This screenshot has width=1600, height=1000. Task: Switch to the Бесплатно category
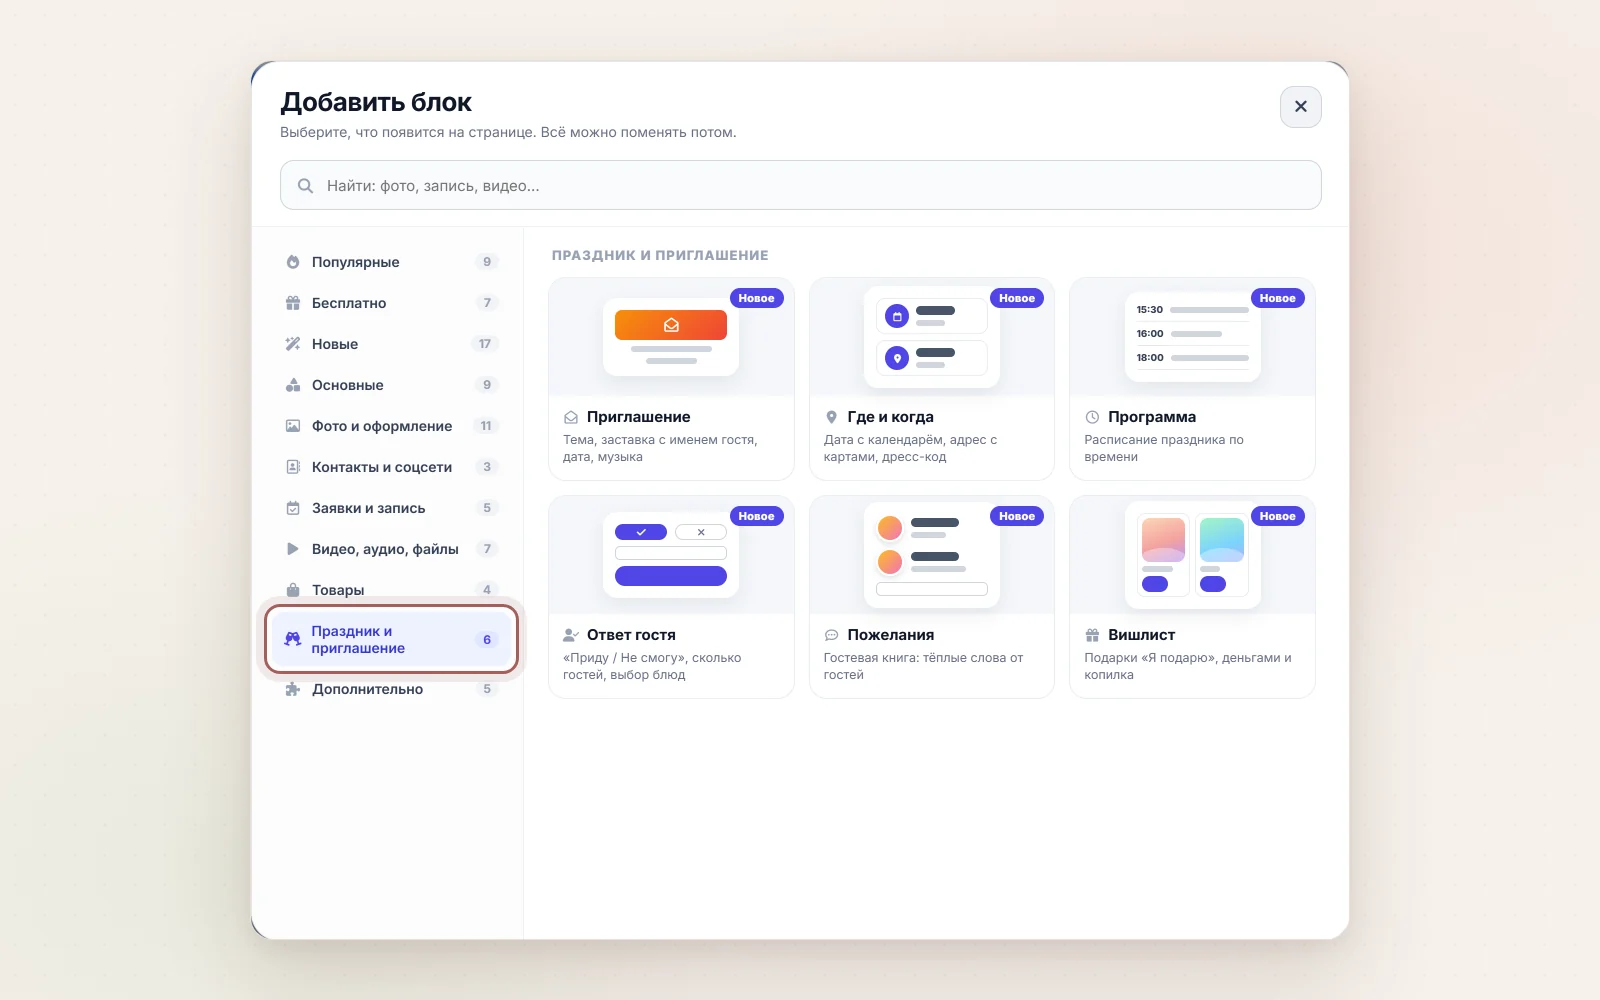point(391,303)
